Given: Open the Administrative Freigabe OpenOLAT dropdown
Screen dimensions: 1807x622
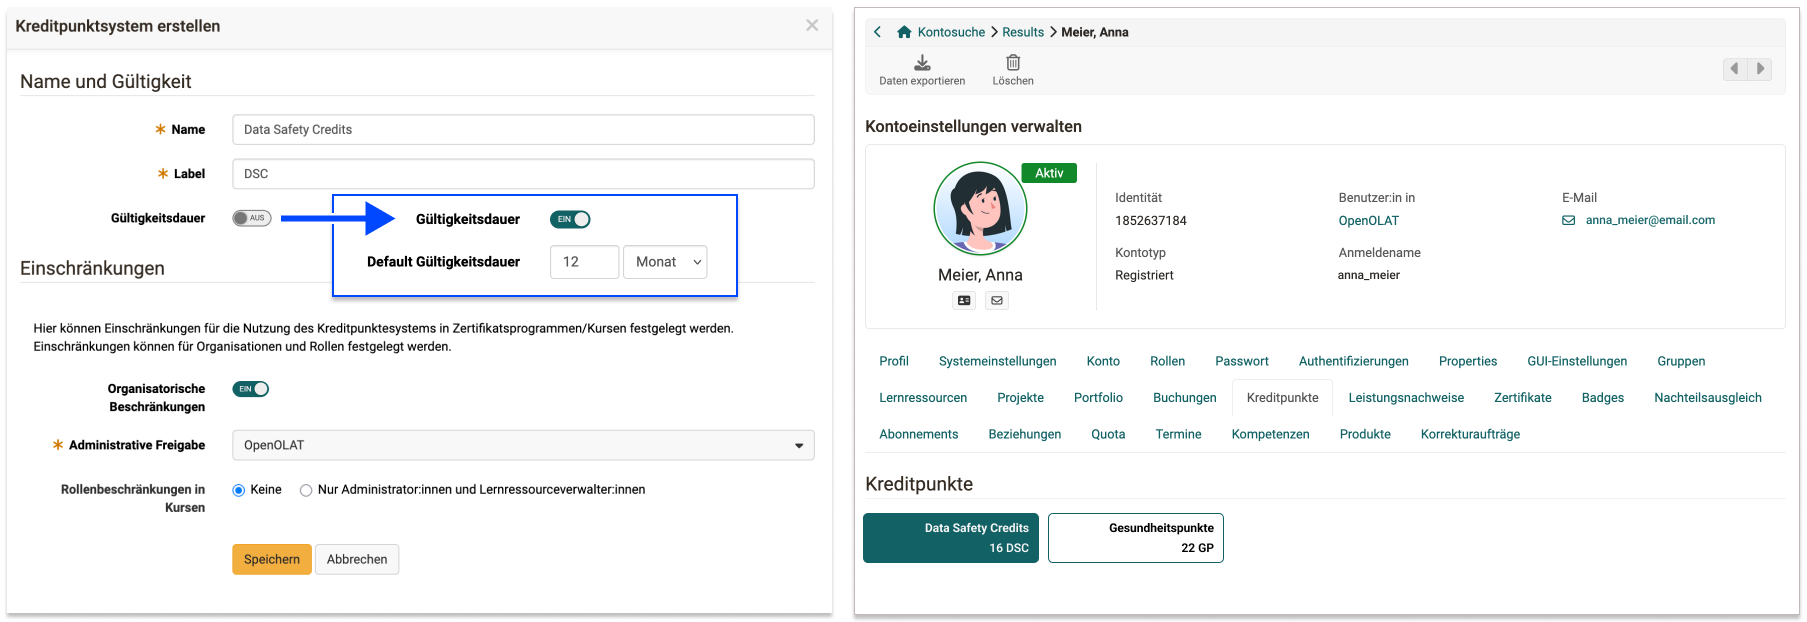Looking at the screenshot, I should point(523,445).
